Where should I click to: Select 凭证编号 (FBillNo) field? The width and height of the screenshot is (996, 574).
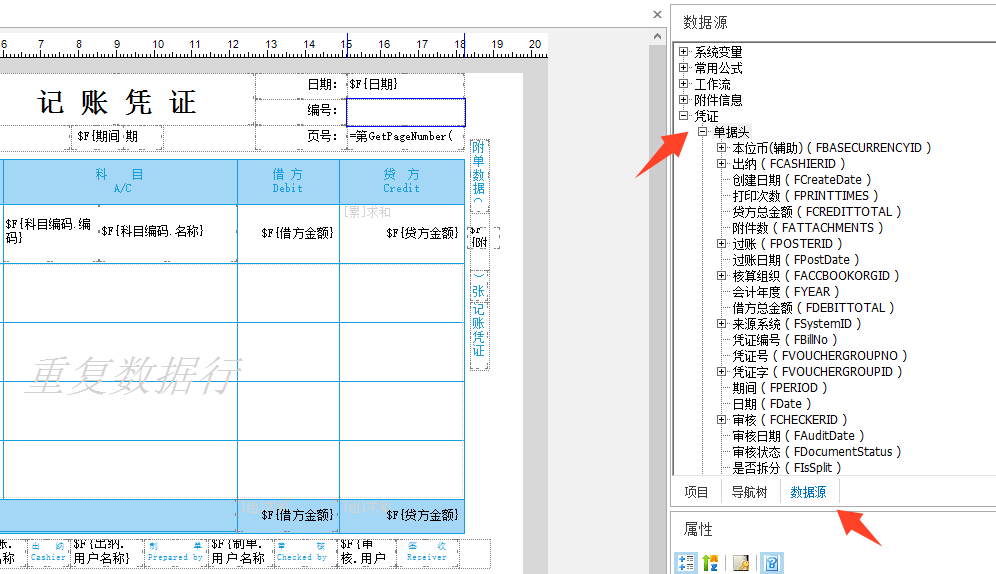784,340
